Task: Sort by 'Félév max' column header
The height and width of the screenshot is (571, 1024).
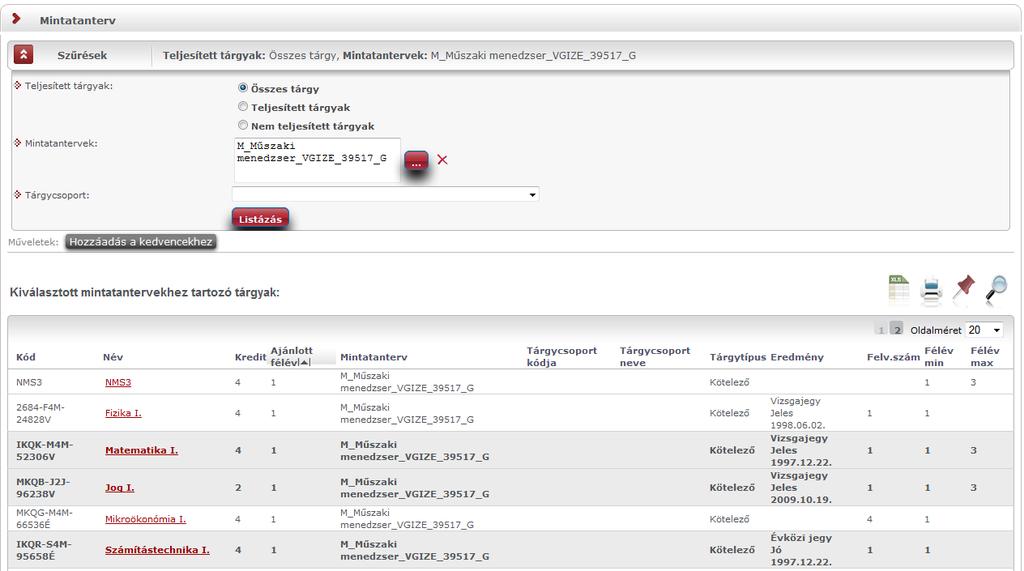Action: click(985, 357)
